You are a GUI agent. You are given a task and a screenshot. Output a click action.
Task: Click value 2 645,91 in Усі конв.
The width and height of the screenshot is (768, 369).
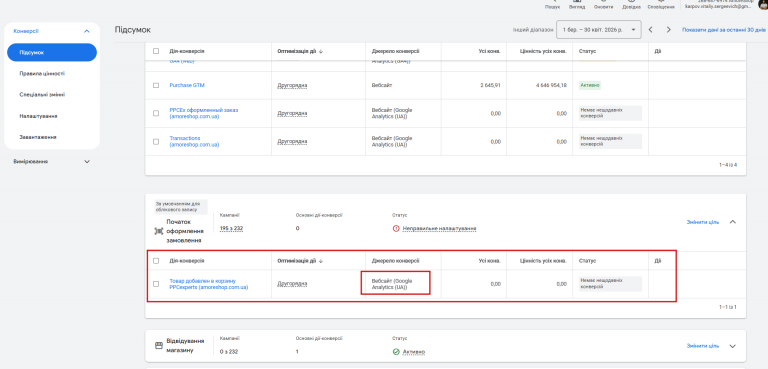point(490,85)
